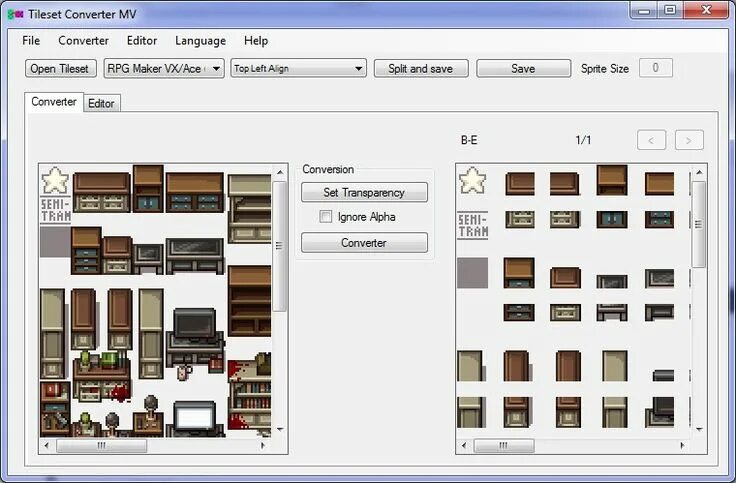Minimize the Tileset Converter MV window
The width and height of the screenshot is (736, 483).
click(x=644, y=10)
